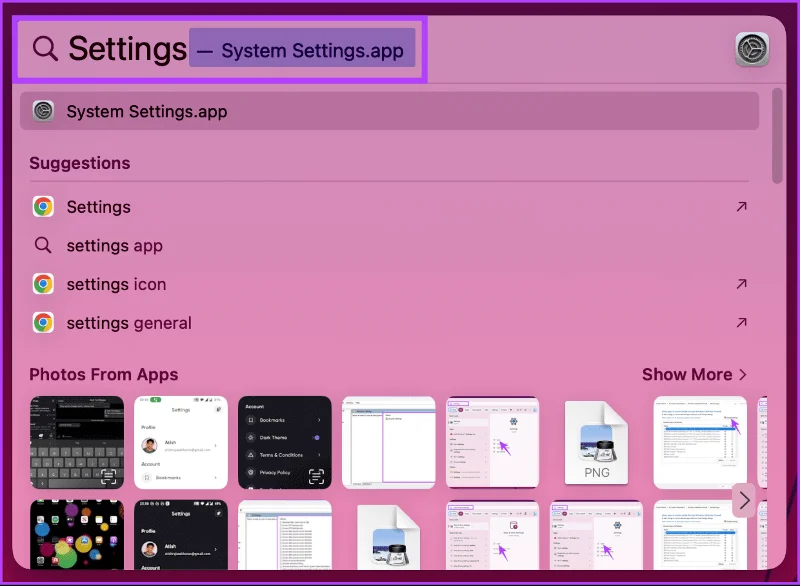Open the dark Account menu thumbnail with Bookmarks

coord(285,442)
